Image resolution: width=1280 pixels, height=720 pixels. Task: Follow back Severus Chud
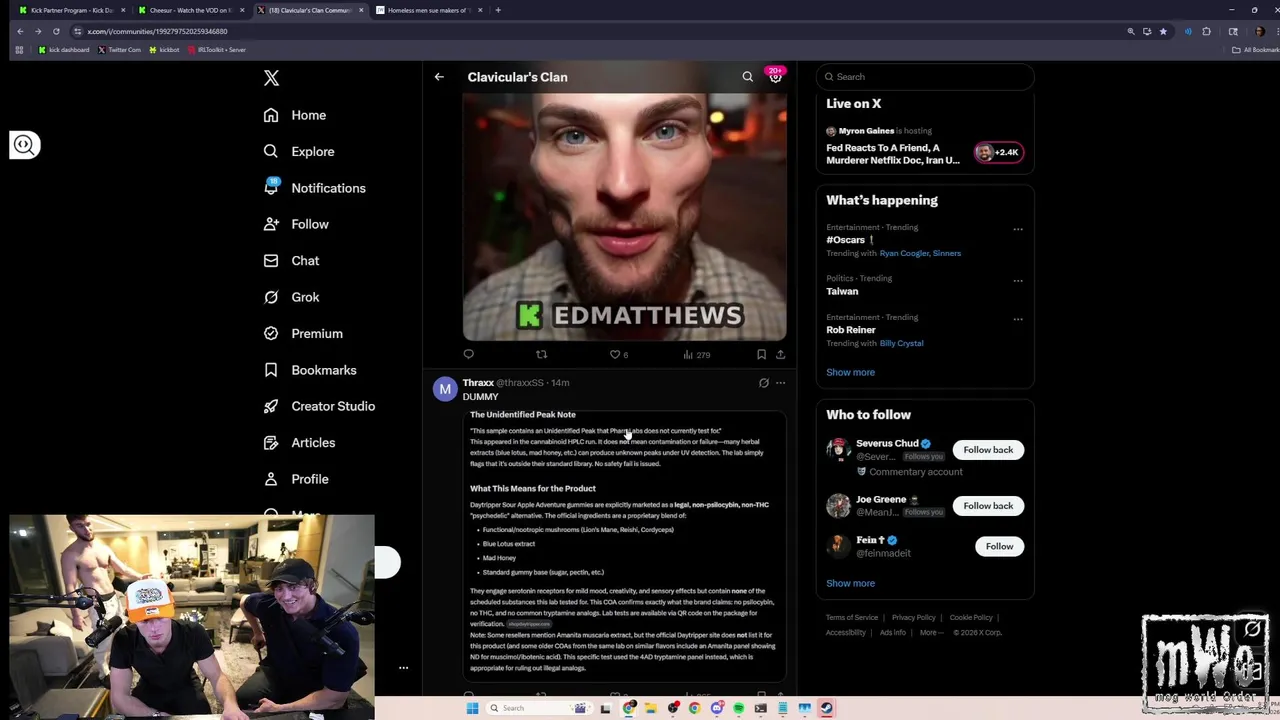(988, 450)
